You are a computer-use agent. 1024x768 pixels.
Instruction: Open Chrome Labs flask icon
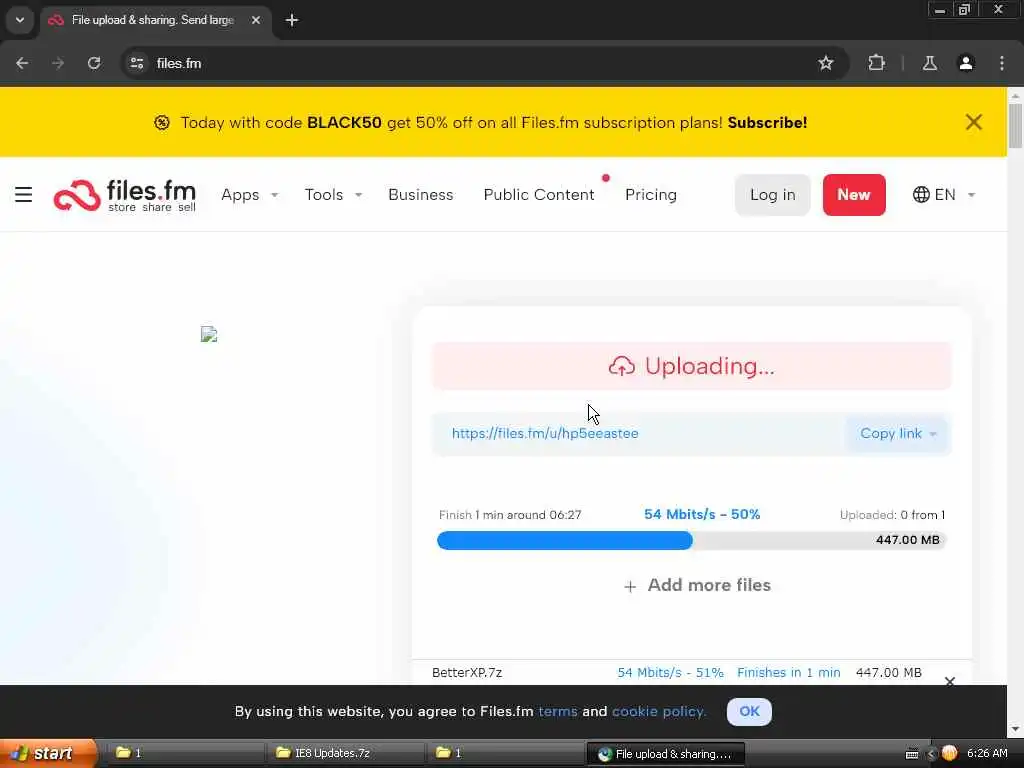click(929, 63)
